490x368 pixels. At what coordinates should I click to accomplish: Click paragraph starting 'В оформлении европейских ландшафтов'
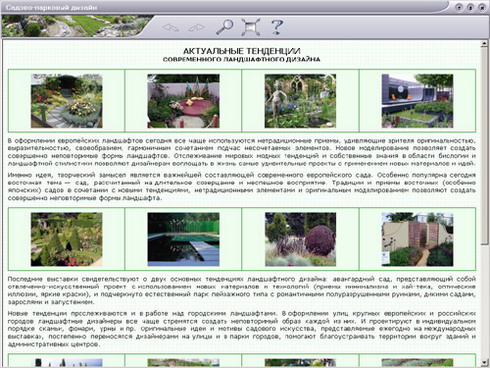(242, 152)
